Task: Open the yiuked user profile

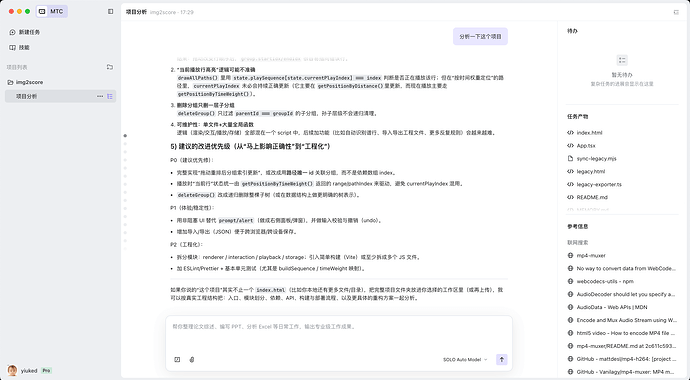Action: pos(29,371)
